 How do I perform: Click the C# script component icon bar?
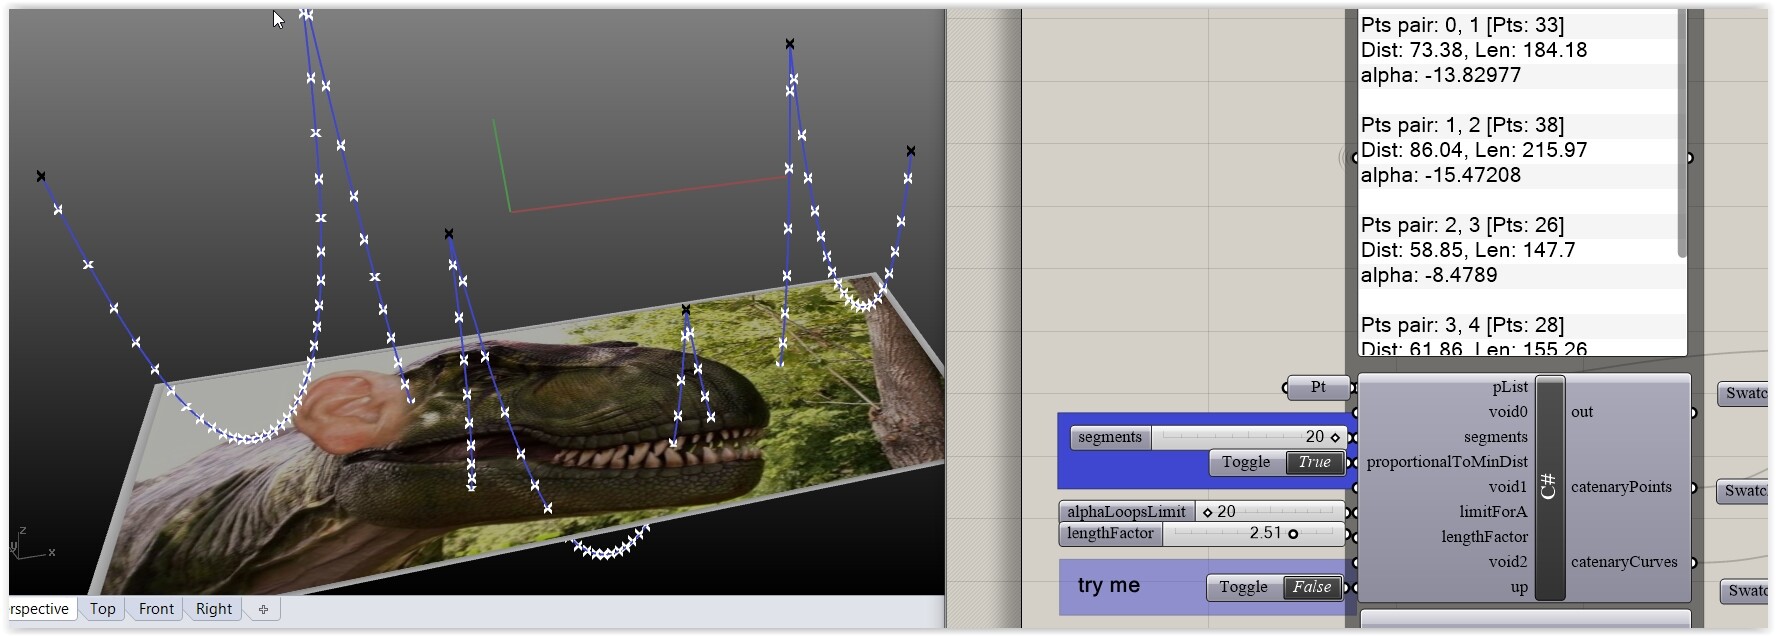(x=1549, y=487)
